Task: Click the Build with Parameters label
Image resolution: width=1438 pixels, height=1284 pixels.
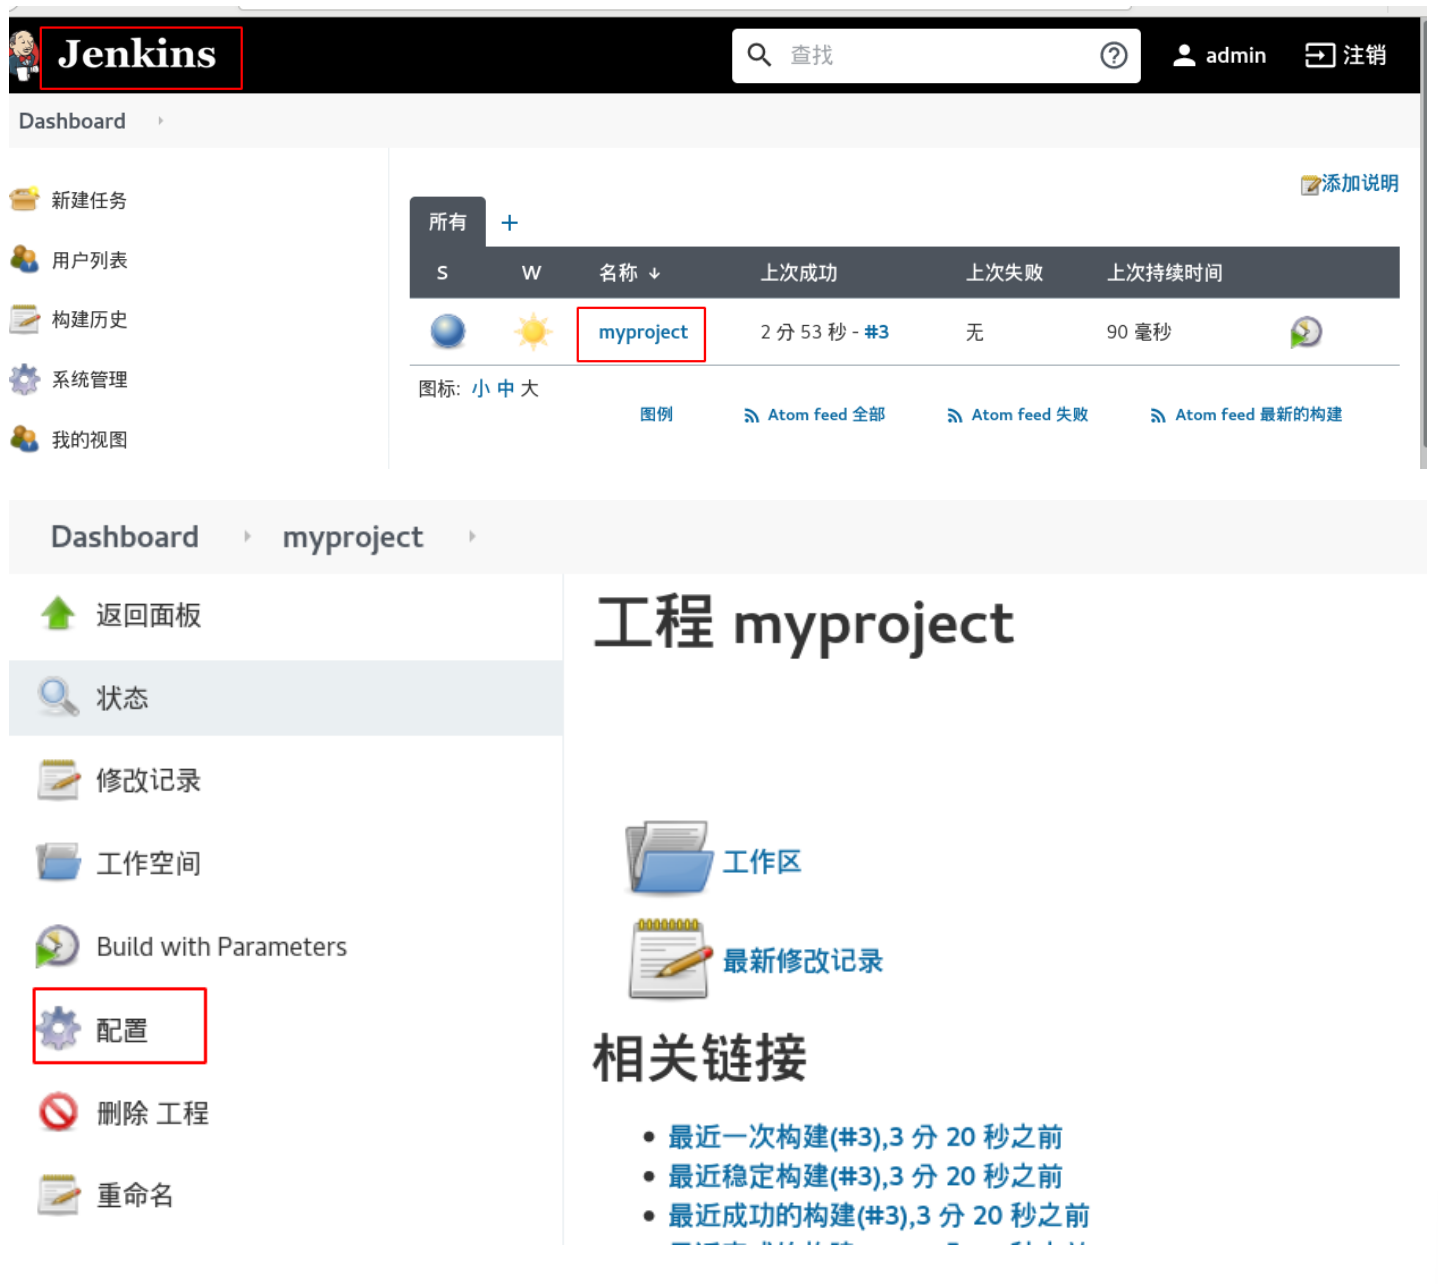Action: (x=222, y=947)
